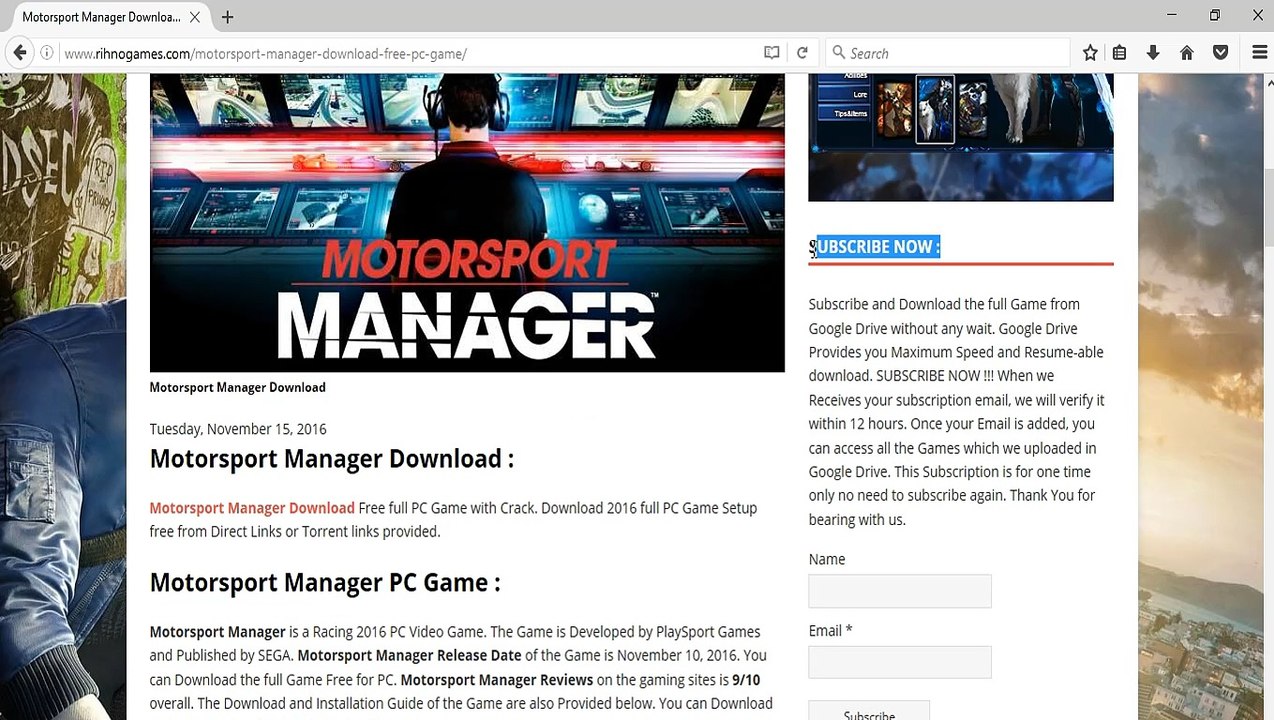Close the Motorsport Manager tab
Image resolution: width=1274 pixels, height=720 pixels.
(x=195, y=17)
